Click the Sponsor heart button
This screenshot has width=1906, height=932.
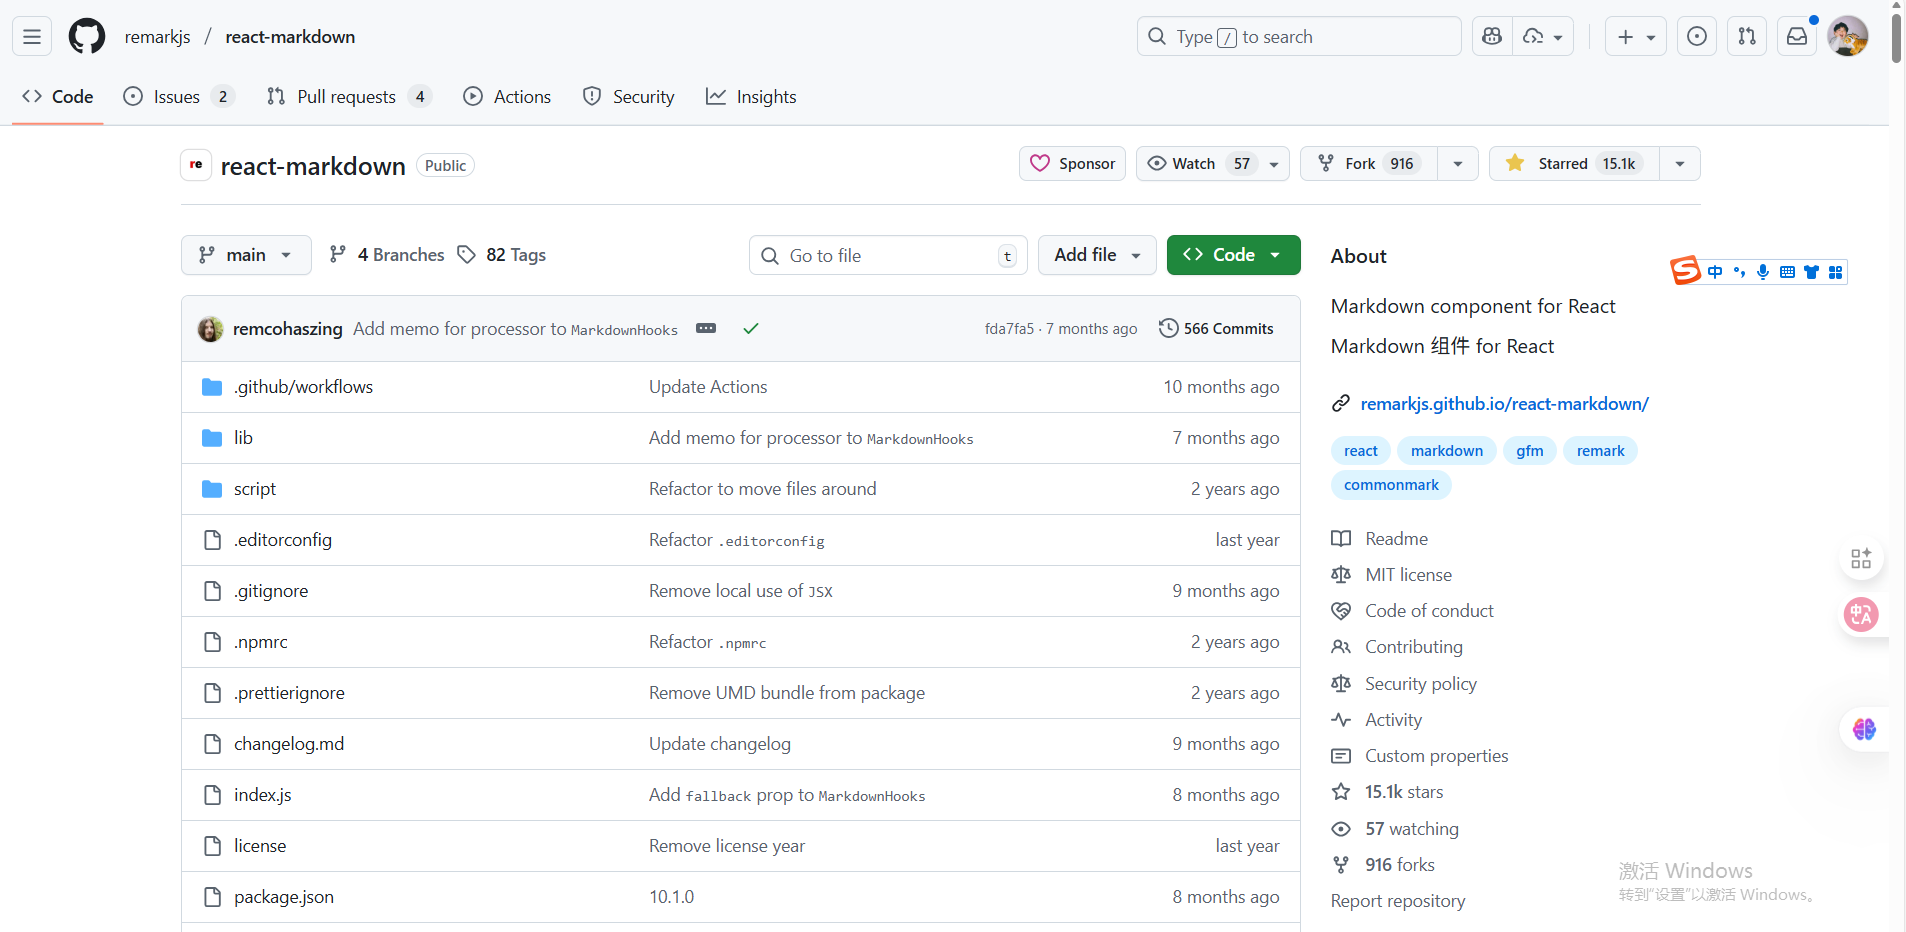[1072, 164]
